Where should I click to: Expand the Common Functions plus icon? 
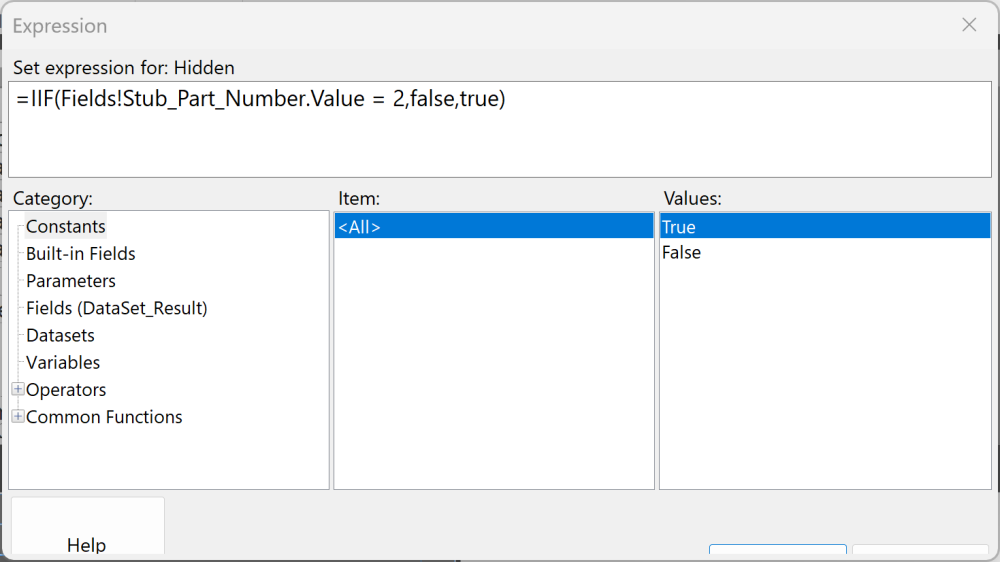coord(18,417)
